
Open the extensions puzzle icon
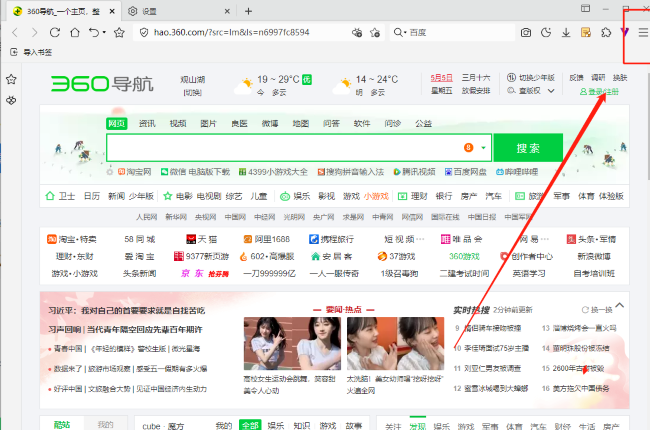tap(606, 32)
